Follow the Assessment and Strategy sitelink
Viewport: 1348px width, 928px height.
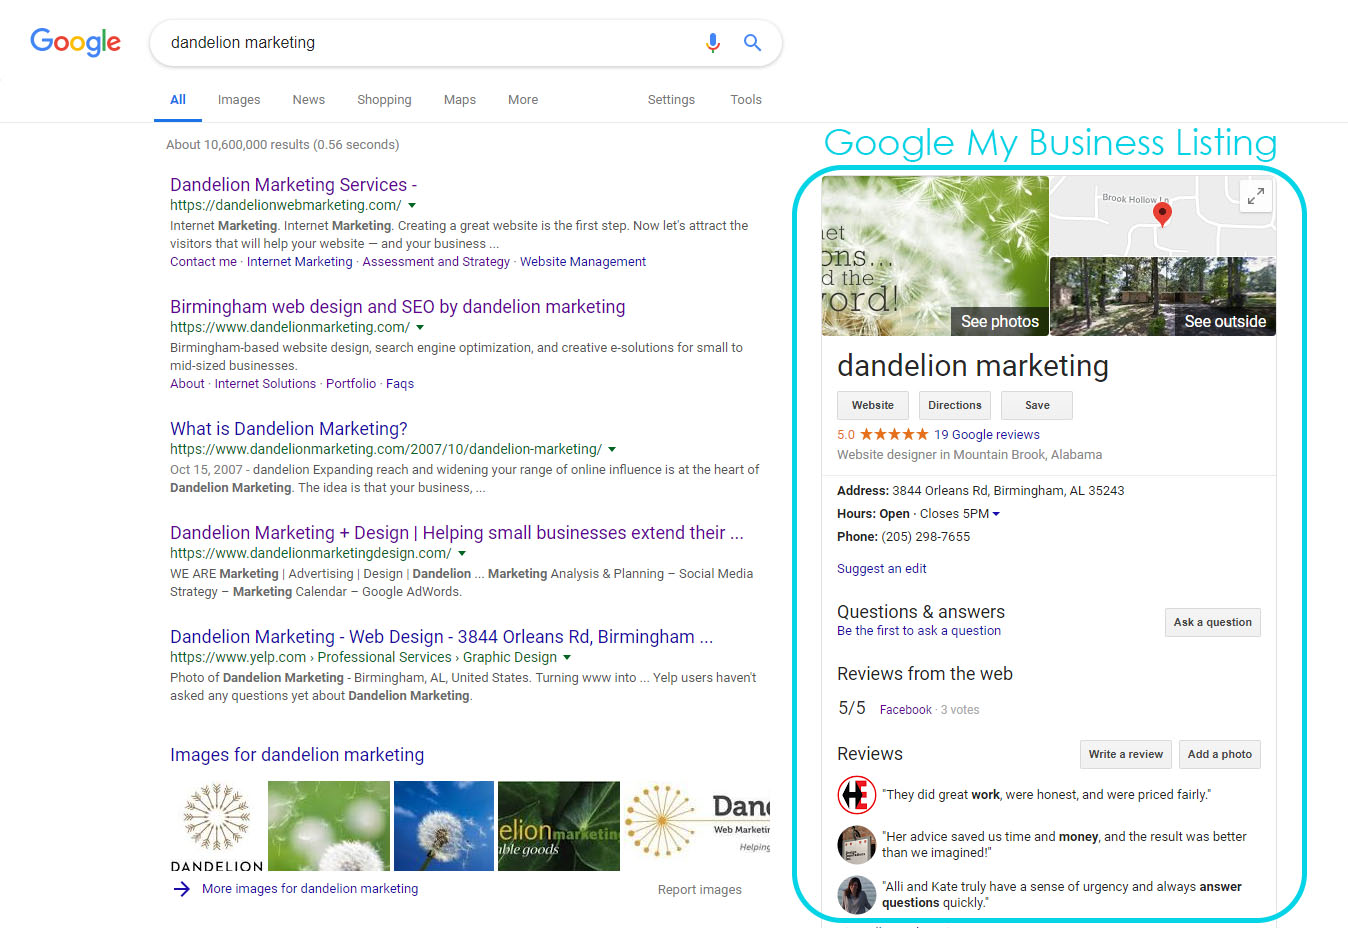pos(436,262)
